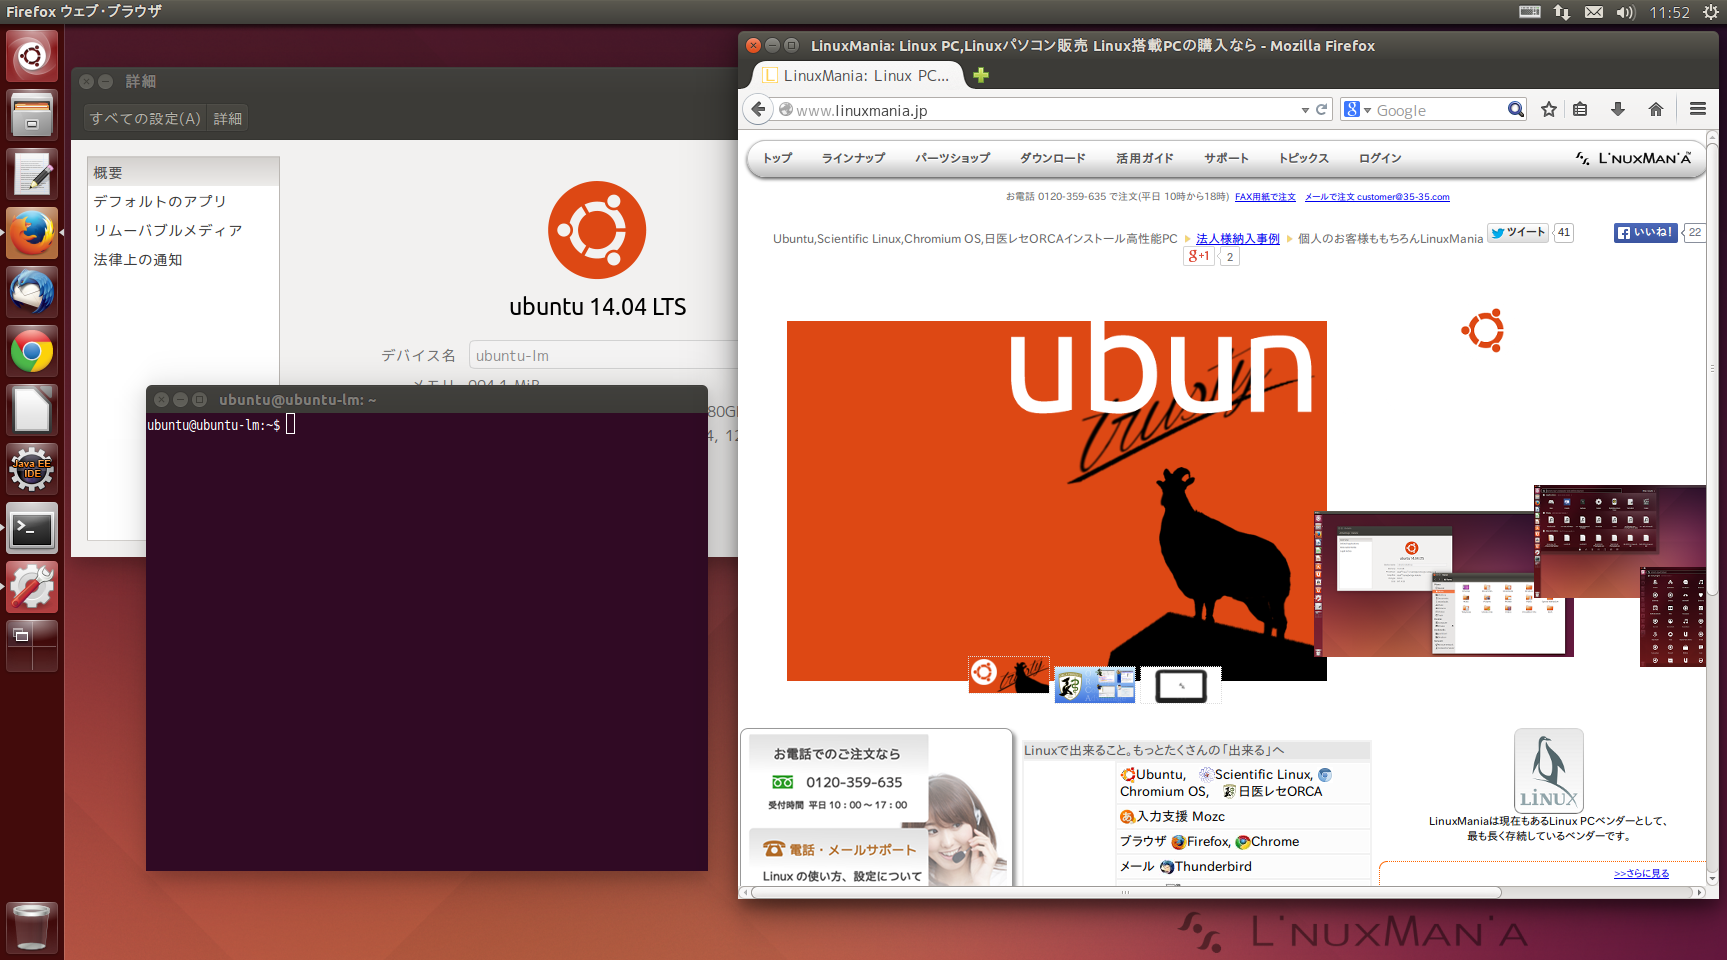Open the サポート navigation item
The width and height of the screenshot is (1727, 960).
click(1226, 158)
